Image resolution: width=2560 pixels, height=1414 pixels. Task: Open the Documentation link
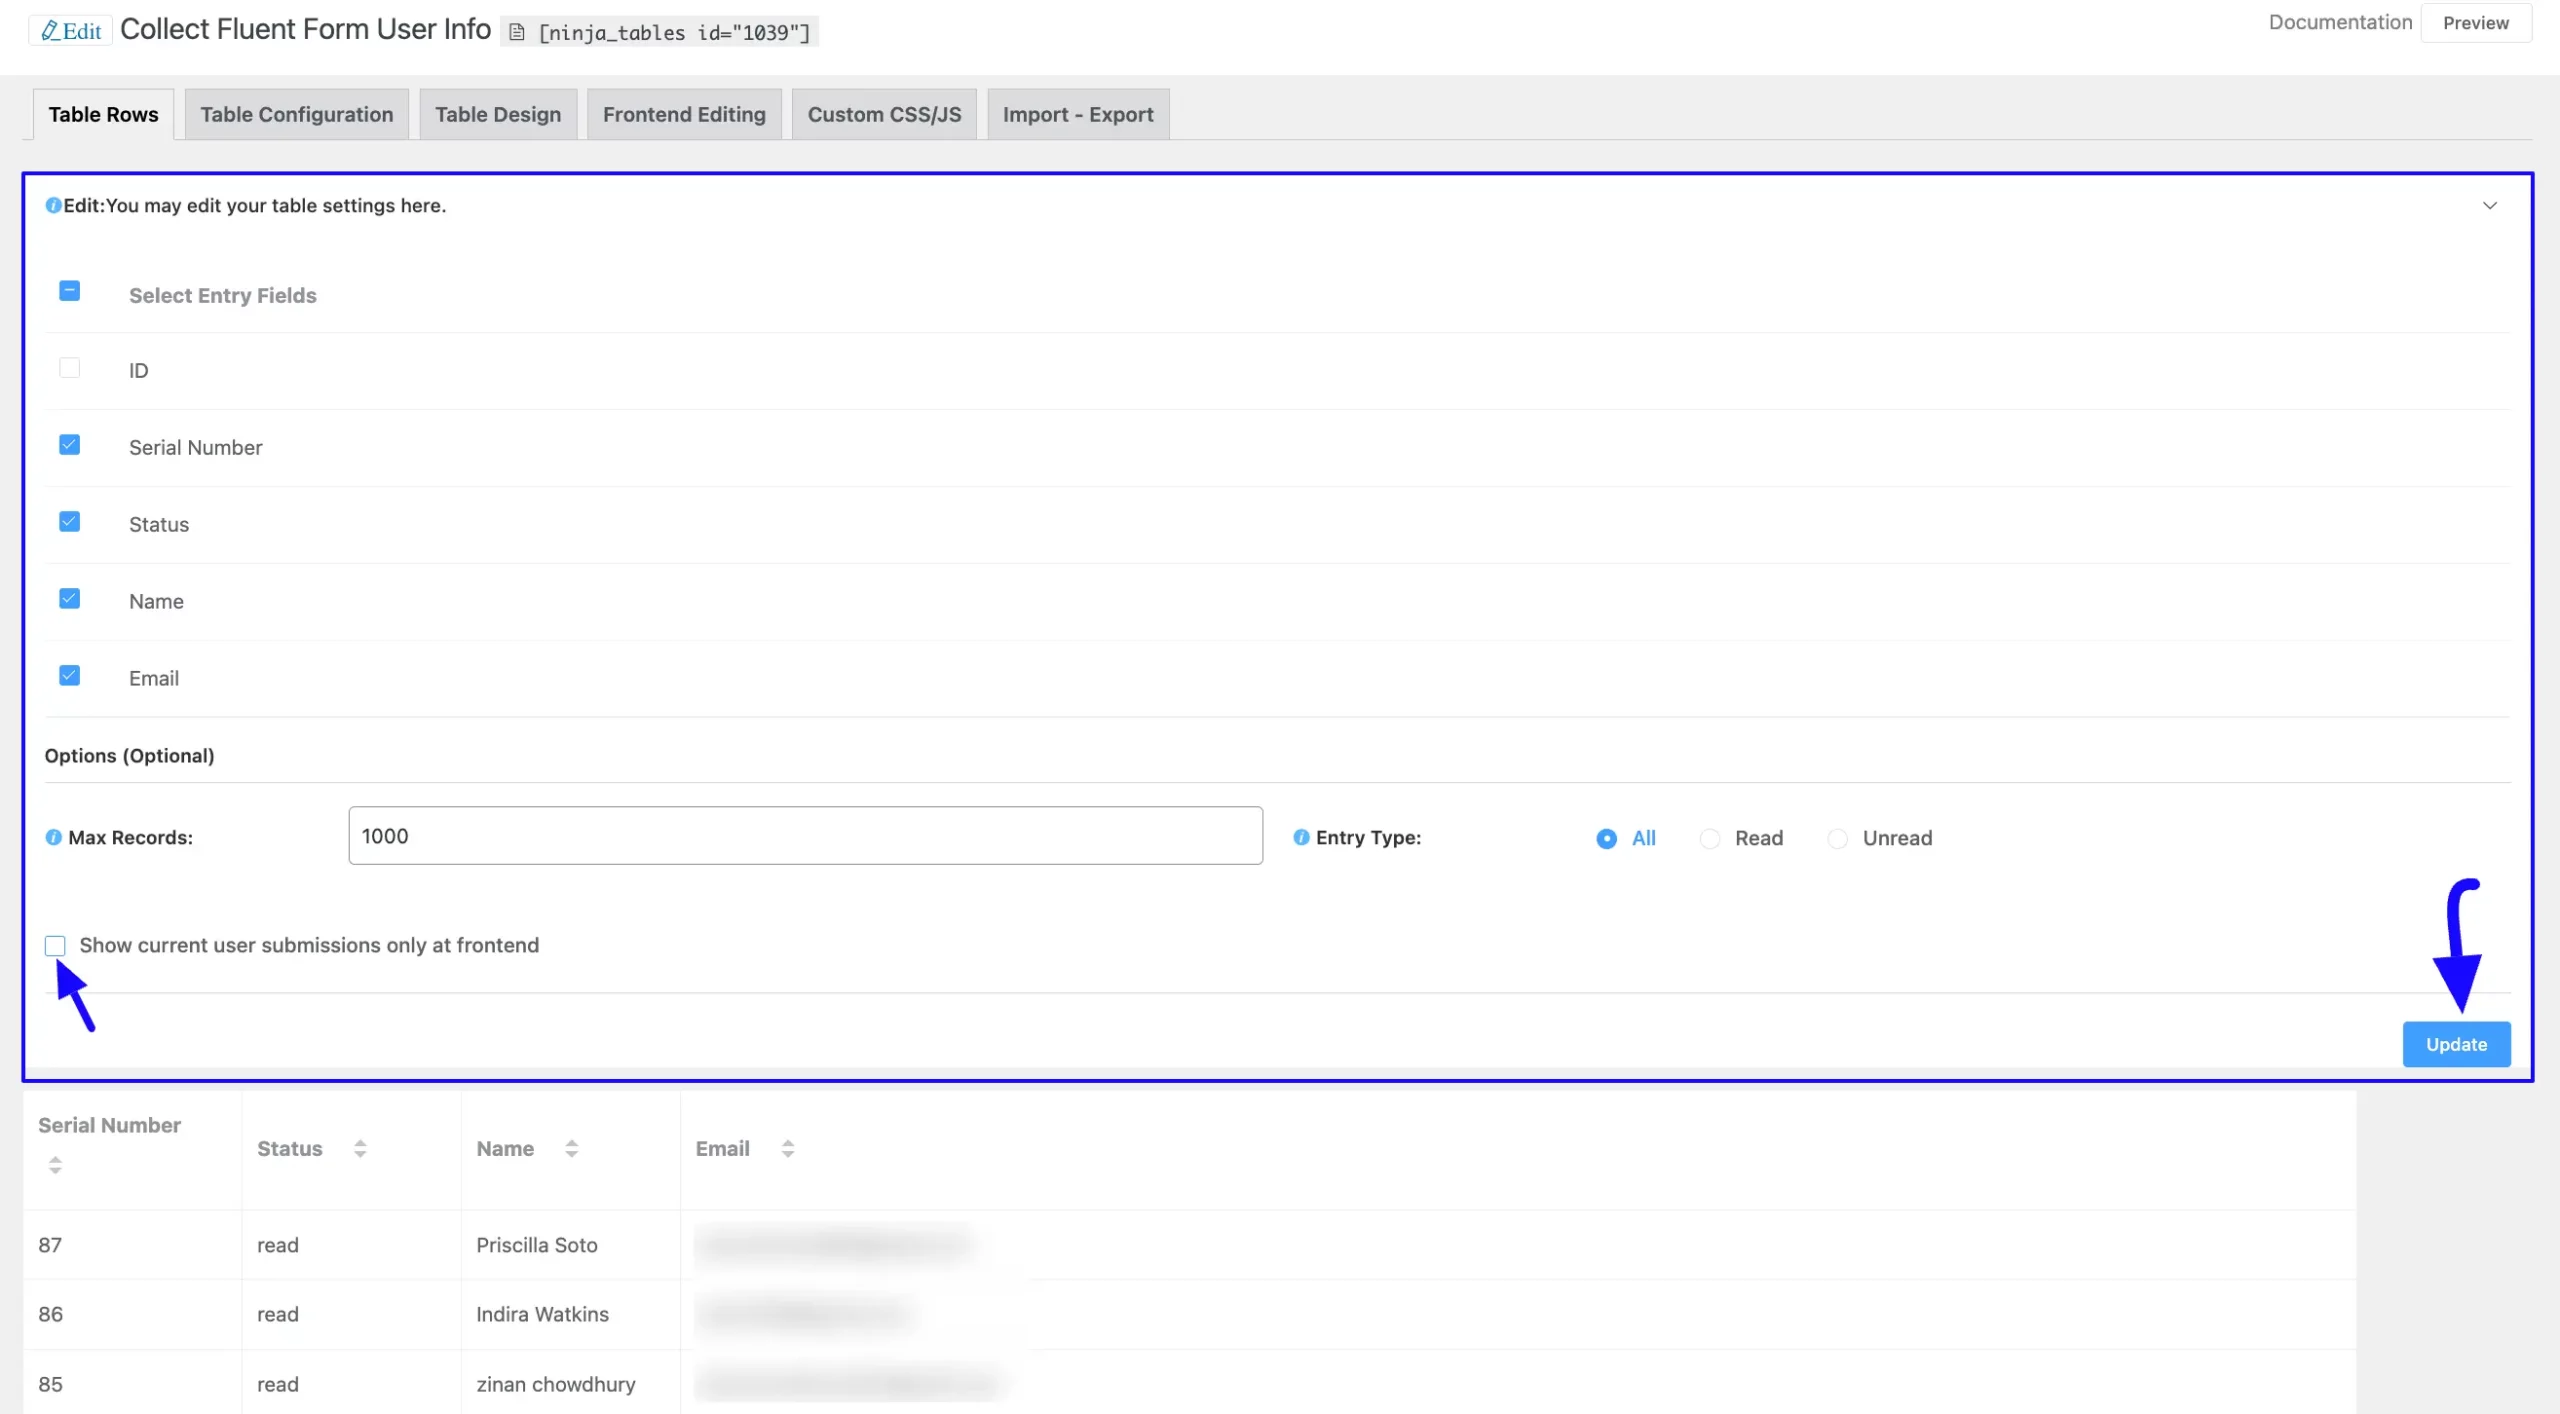pos(2340,22)
